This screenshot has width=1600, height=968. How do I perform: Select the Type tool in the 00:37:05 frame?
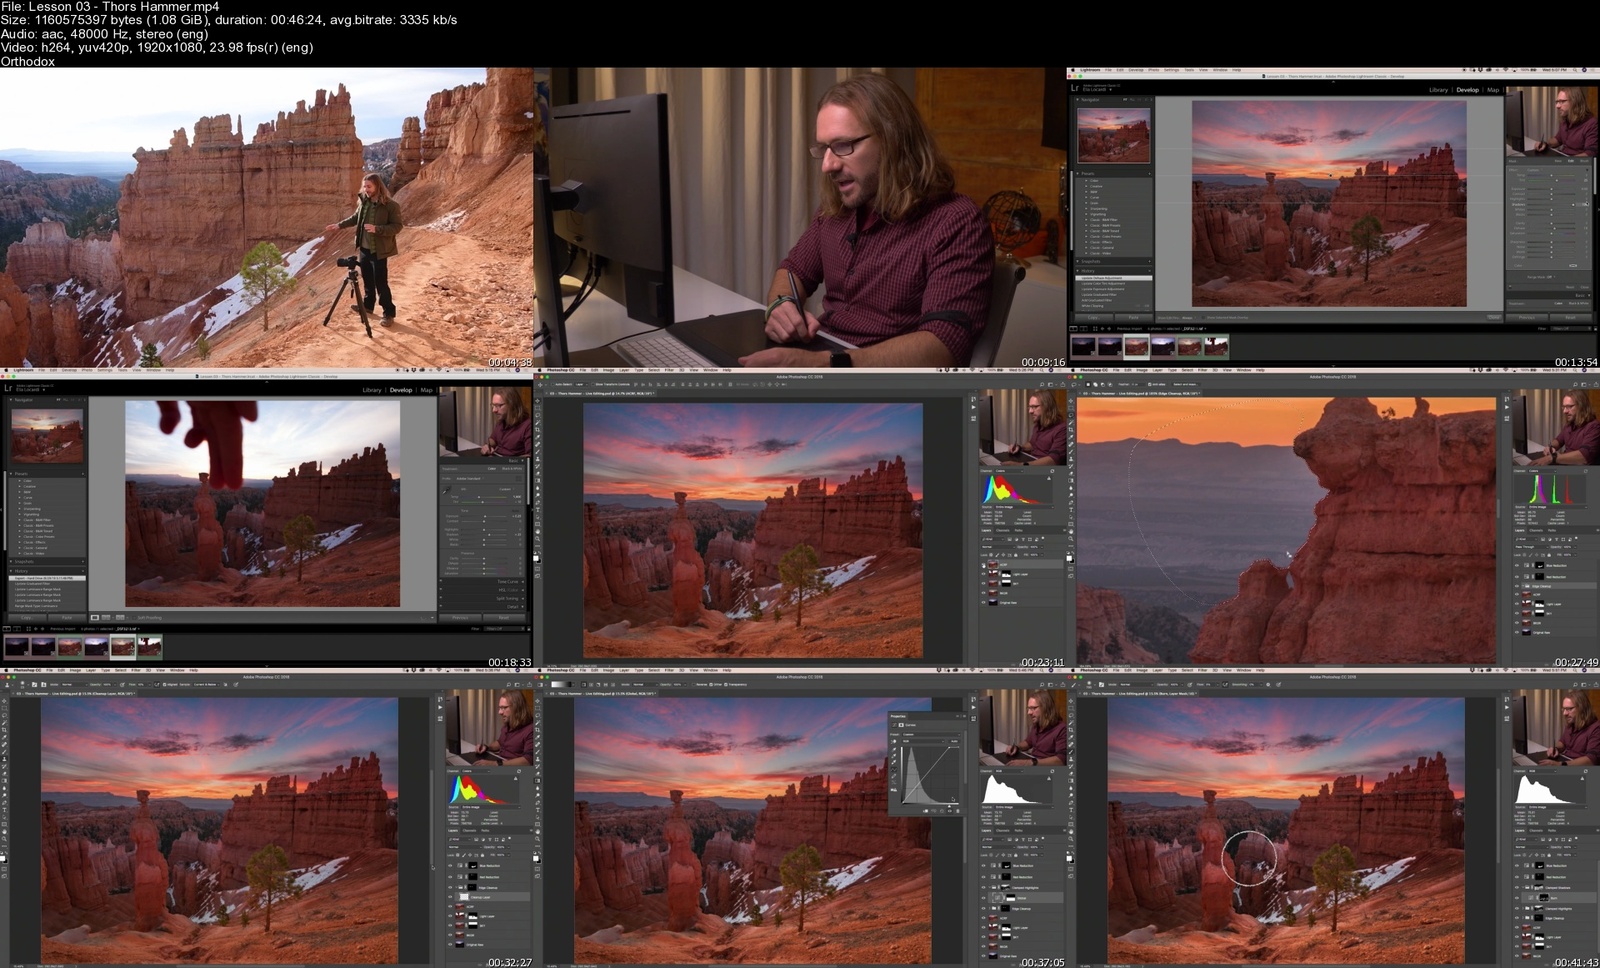[538, 810]
